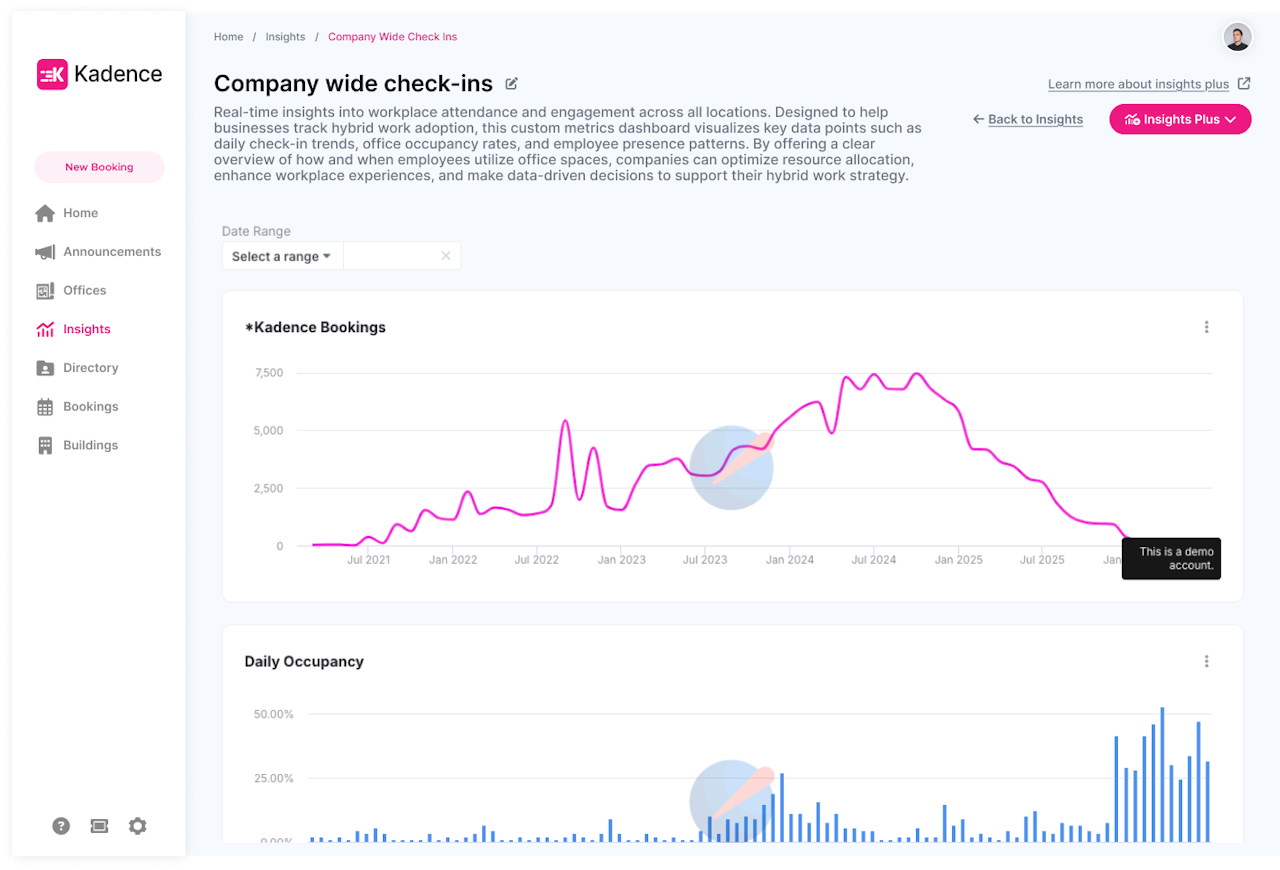
Task: Open Kadence Bookings chart options menu
Action: point(1206,327)
